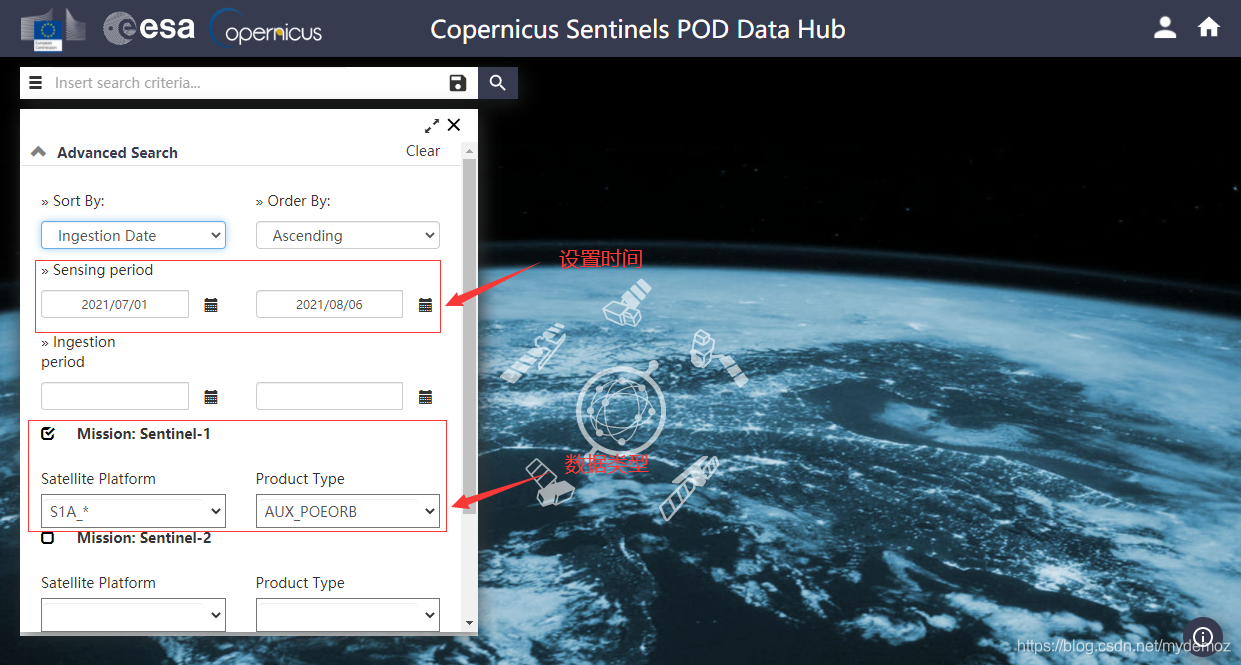Click the Ingestion period label
1241x665 pixels.
tap(78, 352)
